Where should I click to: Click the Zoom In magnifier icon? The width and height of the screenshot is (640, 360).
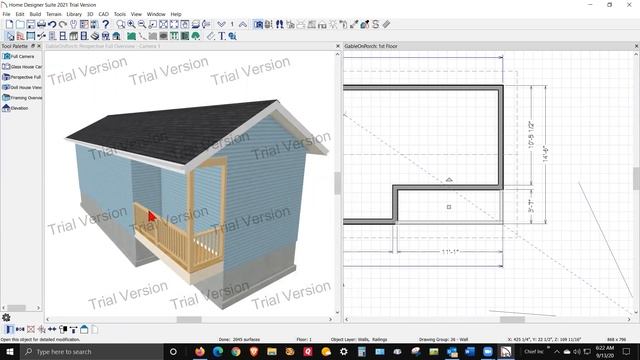(131, 24)
